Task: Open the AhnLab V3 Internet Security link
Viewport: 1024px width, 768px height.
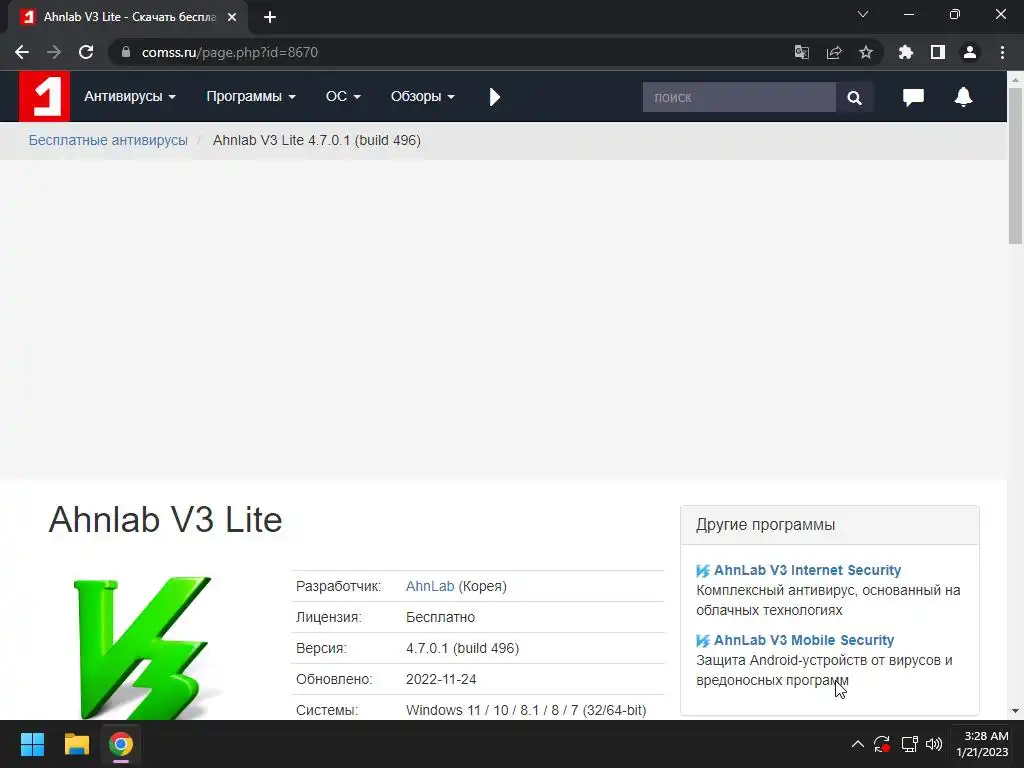Action: click(x=807, y=570)
